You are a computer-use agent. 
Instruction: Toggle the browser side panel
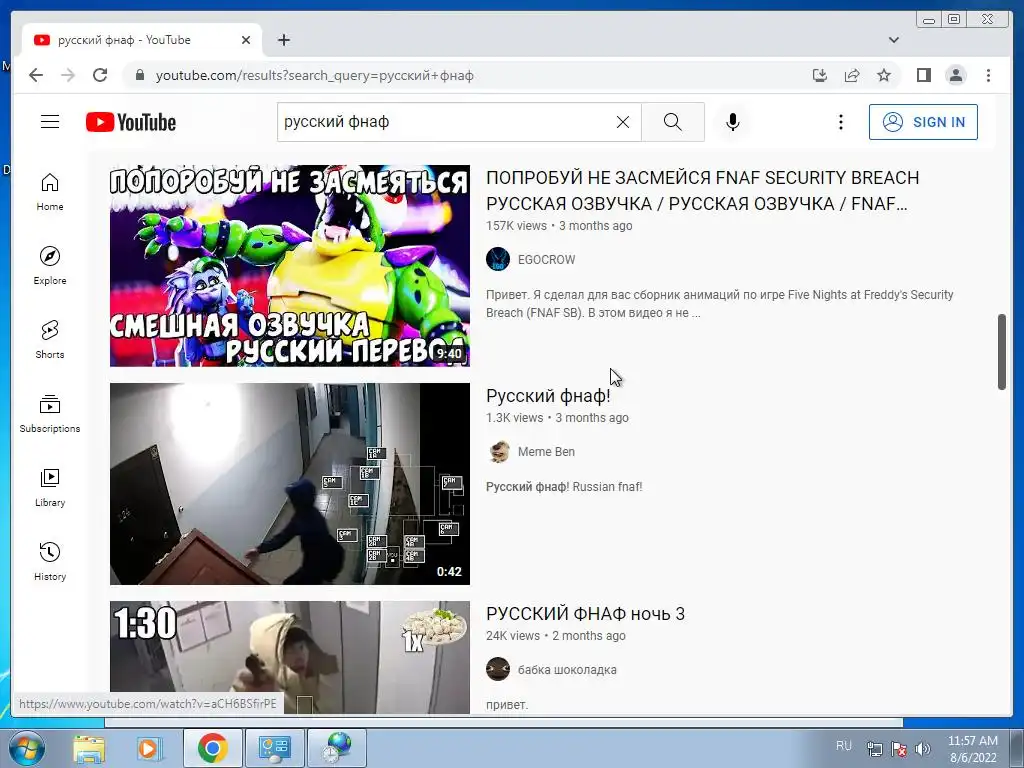[x=923, y=75]
